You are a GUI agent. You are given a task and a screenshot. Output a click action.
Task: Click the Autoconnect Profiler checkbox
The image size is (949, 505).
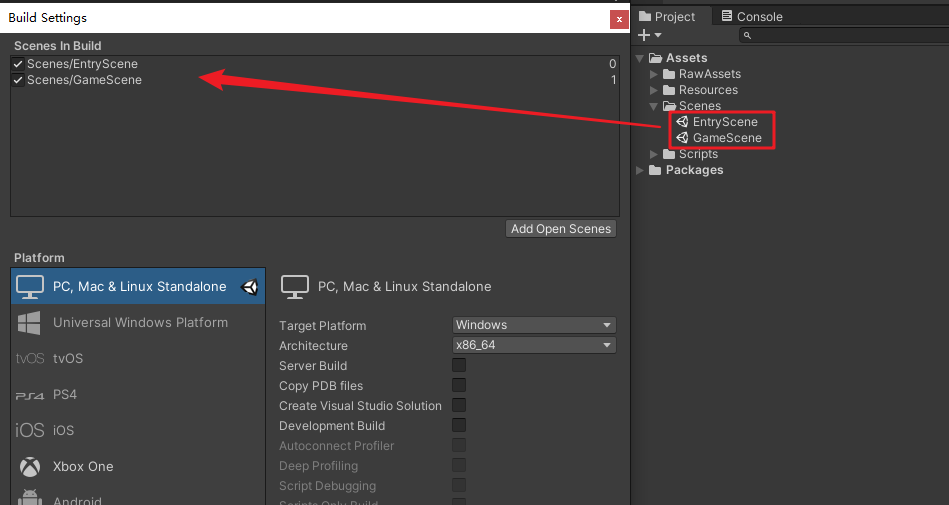click(459, 445)
